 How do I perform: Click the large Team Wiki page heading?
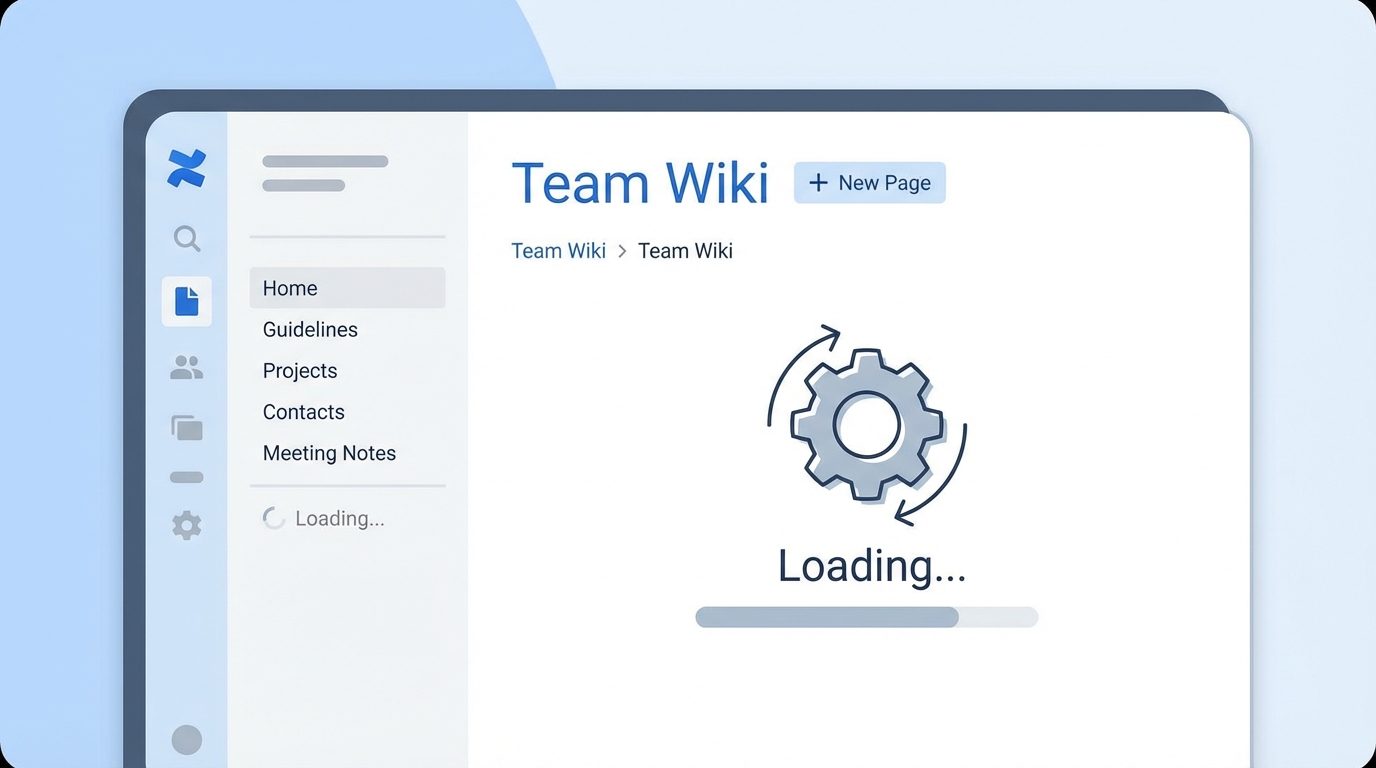tap(640, 184)
